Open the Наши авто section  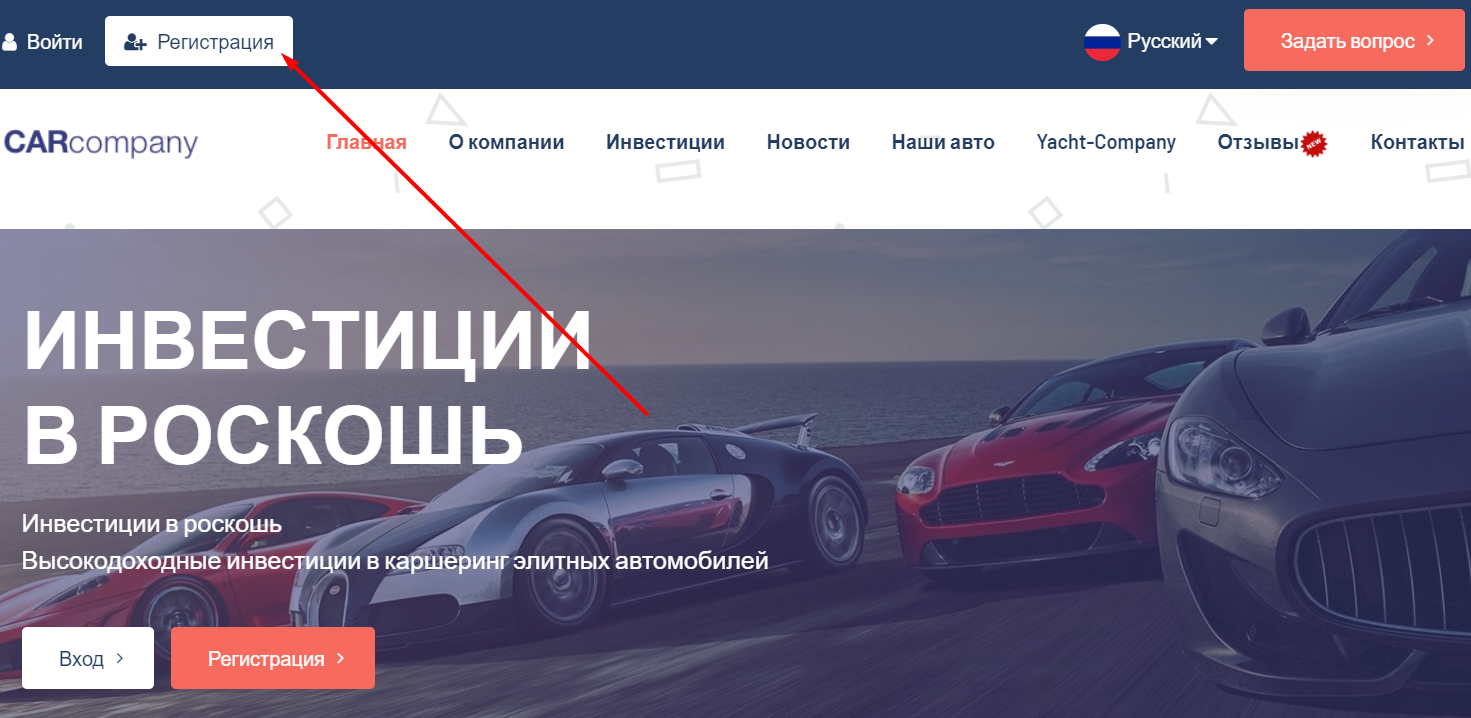point(943,142)
